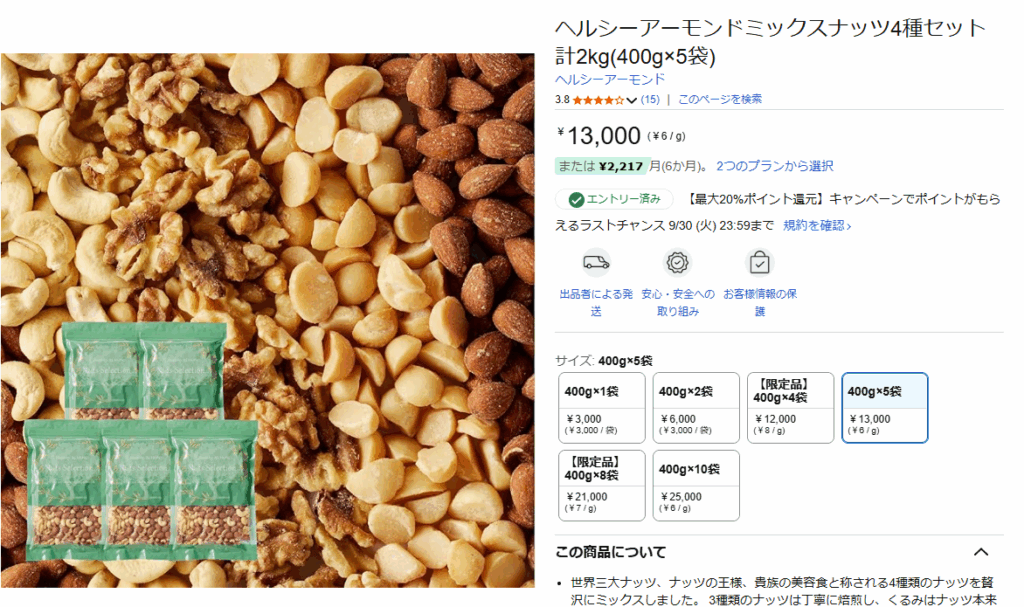The image size is (1024, 607).
Task: Pick the 400g×10袋 size option
Action: tap(696, 485)
